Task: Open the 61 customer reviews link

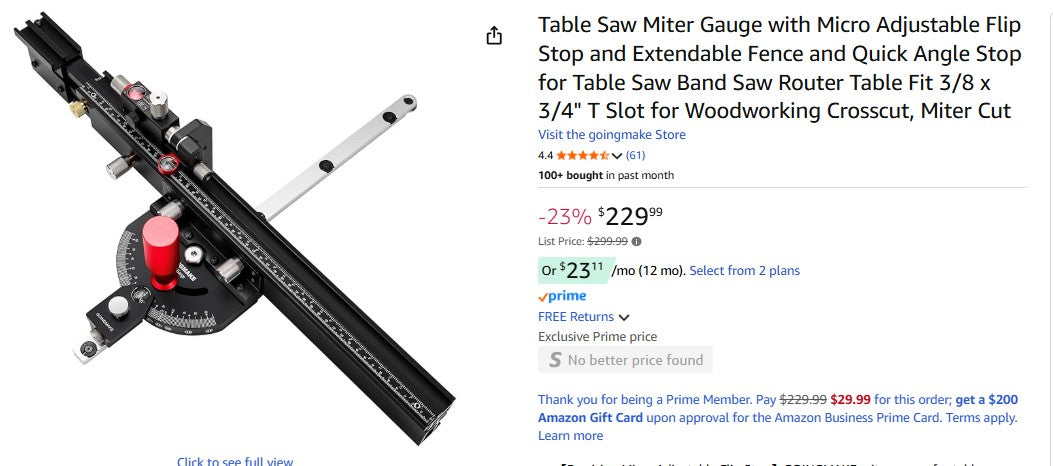Action: [x=635, y=155]
